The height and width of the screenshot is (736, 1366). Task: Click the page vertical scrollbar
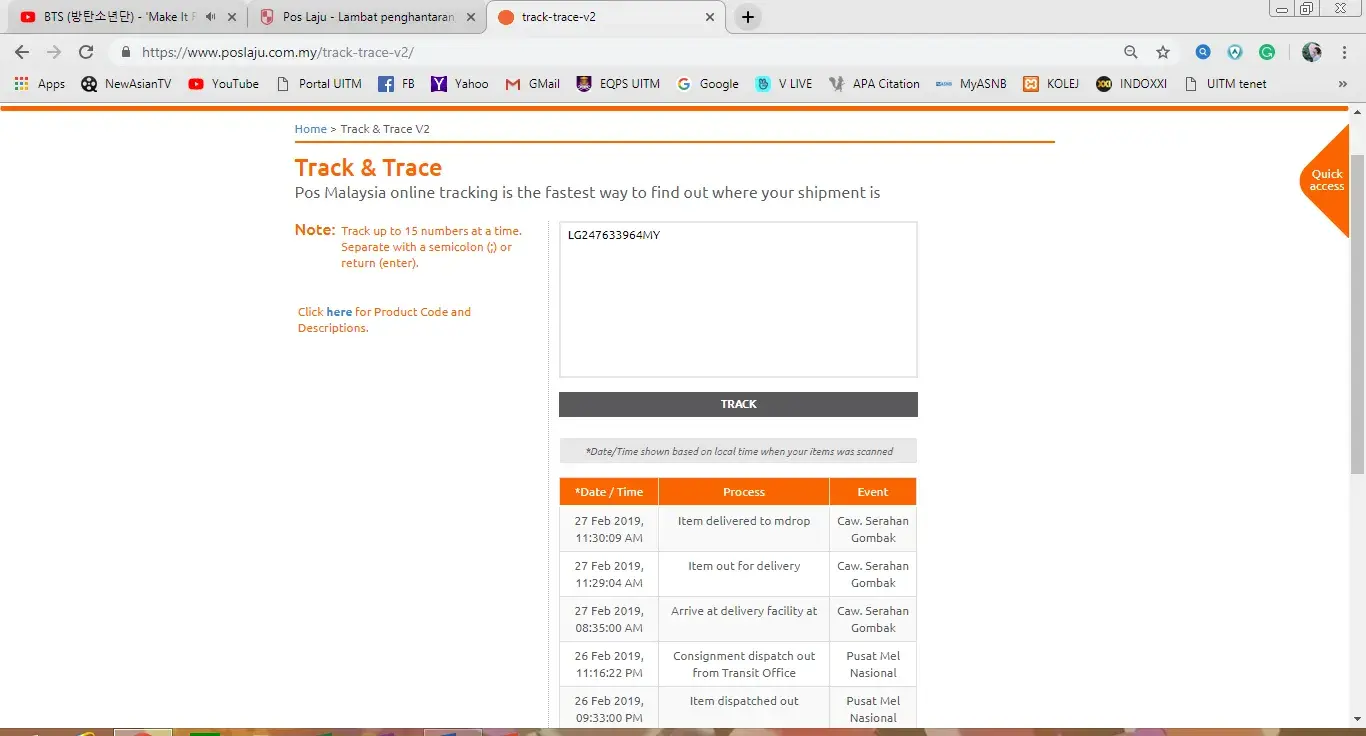1357,313
